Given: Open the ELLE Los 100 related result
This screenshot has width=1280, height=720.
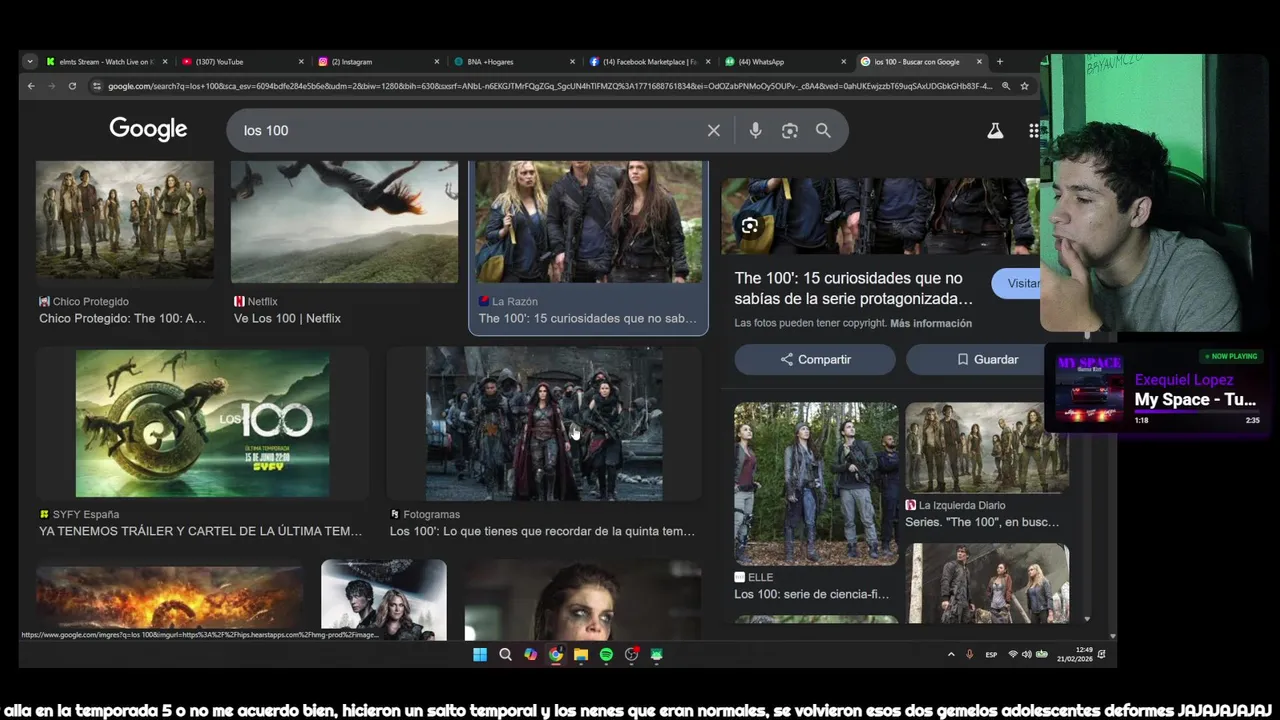Looking at the screenshot, I should click(811, 594).
